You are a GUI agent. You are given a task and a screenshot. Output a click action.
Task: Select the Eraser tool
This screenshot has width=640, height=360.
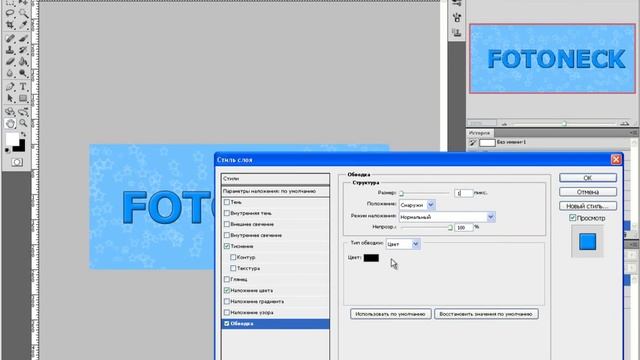pos(10,62)
